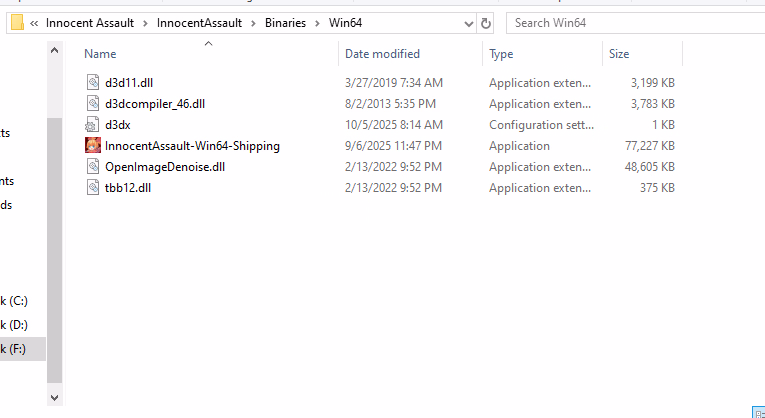The width and height of the screenshot is (765, 418).
Task: Sort files by Type column header
Action: (x=501, y=54)
